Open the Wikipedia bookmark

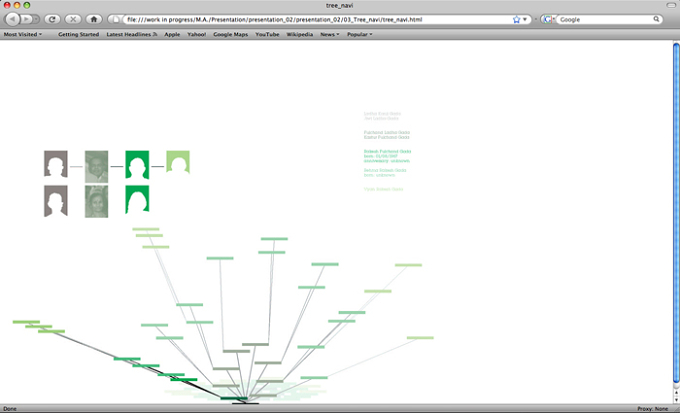pyautogui.click(x=300, y=34)
